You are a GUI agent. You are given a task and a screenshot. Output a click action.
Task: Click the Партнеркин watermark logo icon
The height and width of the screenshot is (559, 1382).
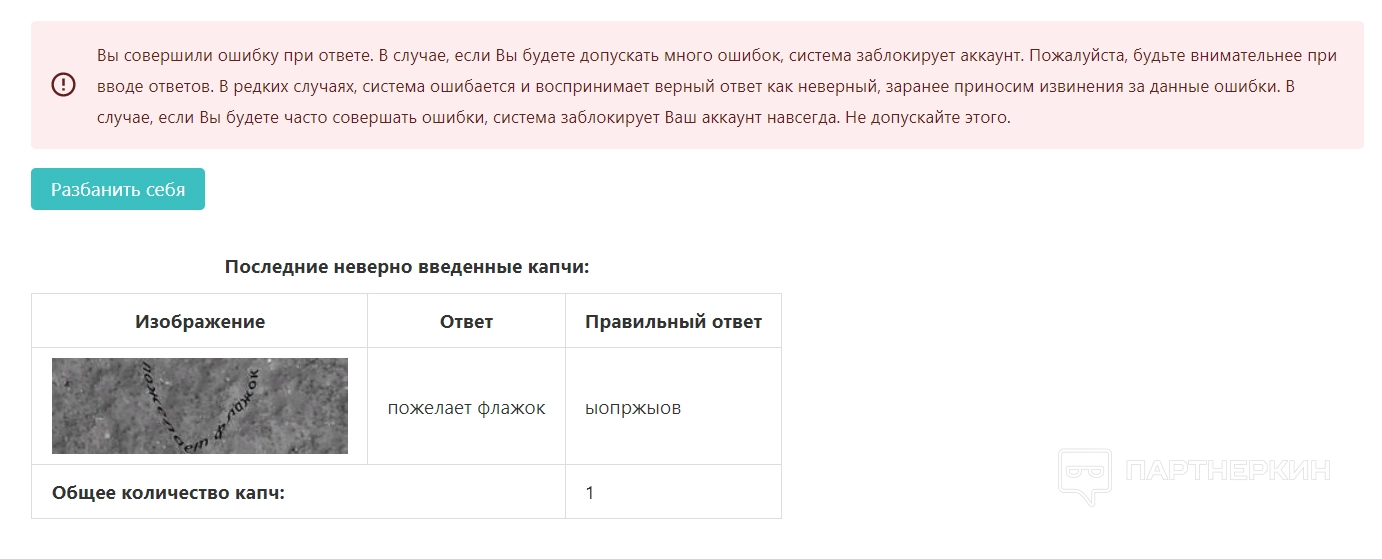tap(1084, 476)
